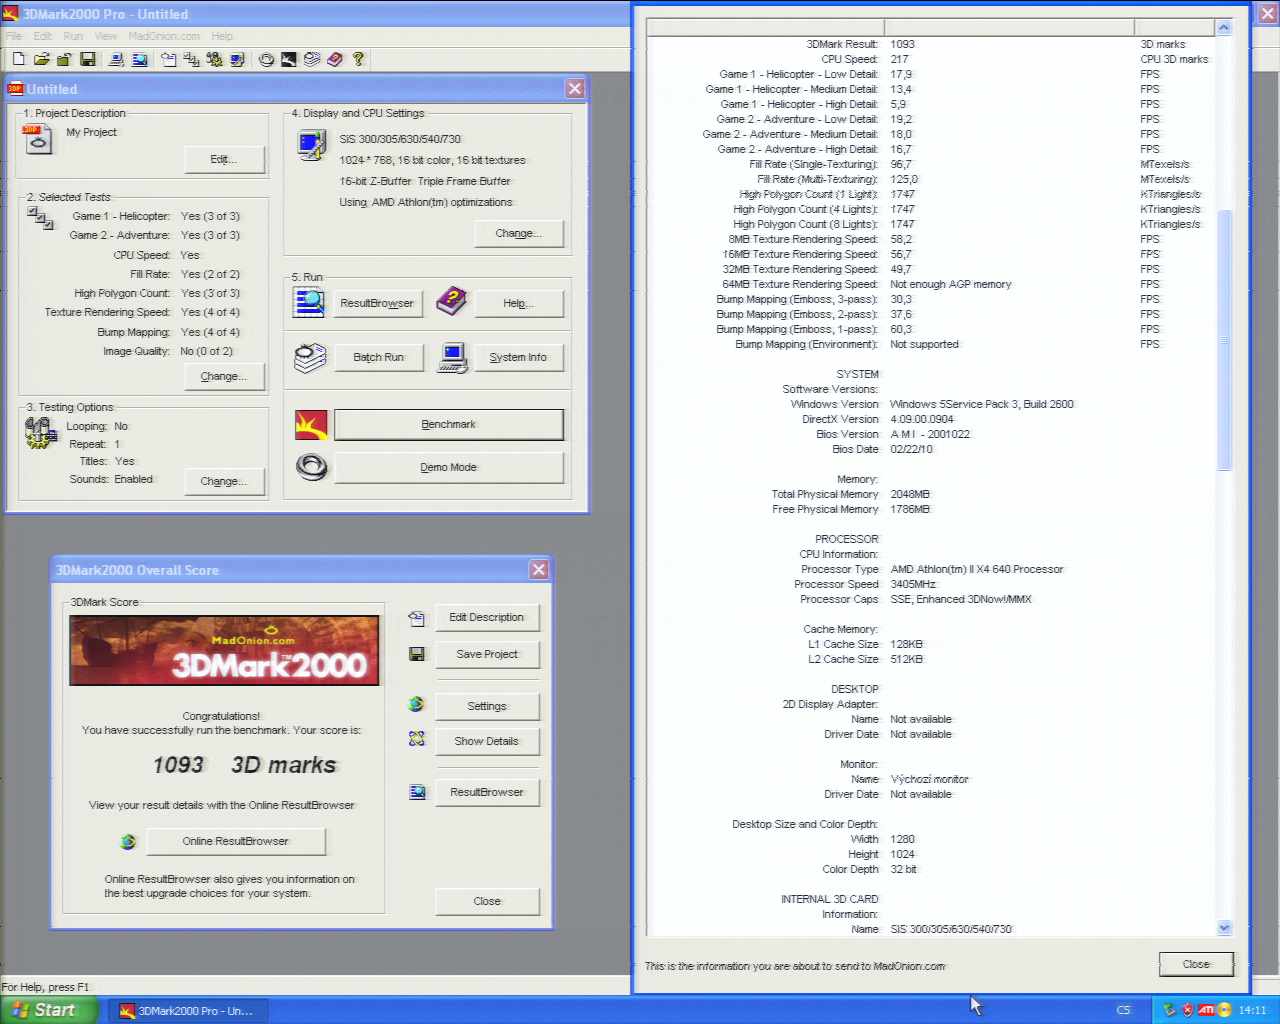Click the information list scrollbar up arrow

(1224, 28)
